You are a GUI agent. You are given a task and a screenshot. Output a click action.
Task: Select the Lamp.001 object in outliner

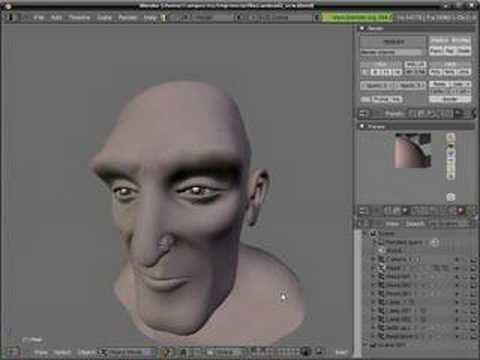(x=398, y=311)
